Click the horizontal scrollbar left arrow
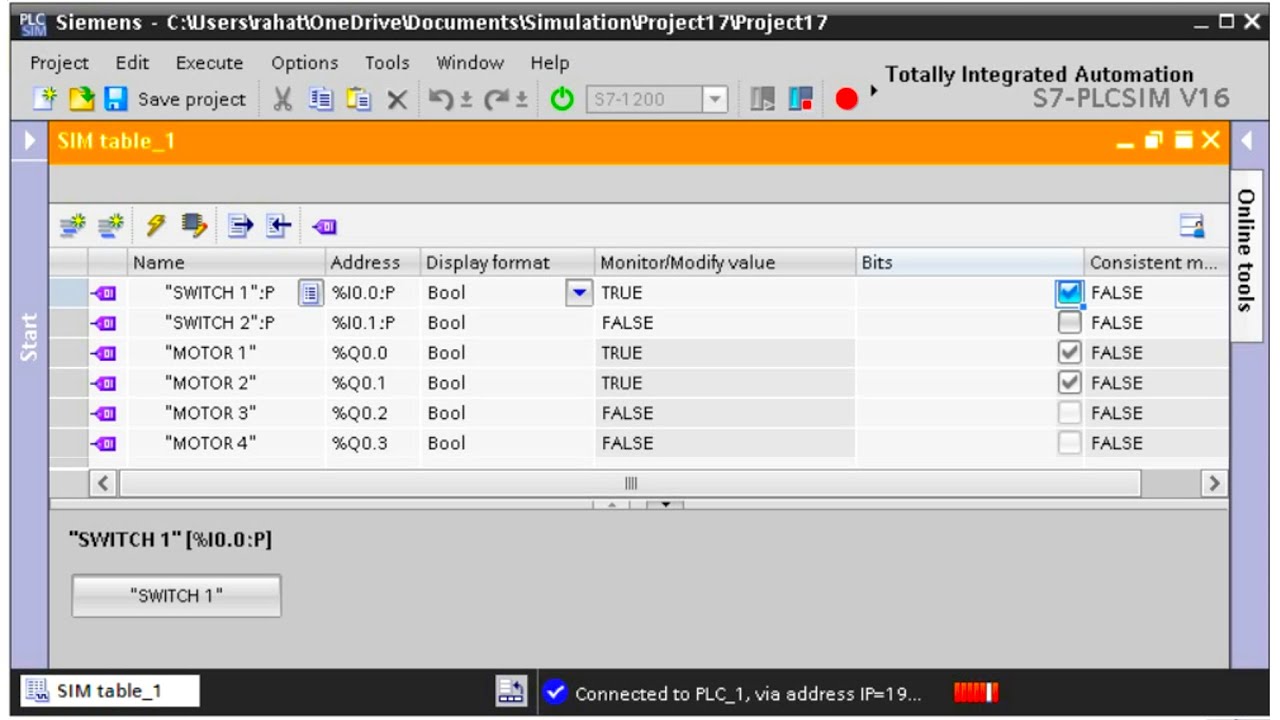The width and height of the screenshot is (1280, 720). pyautogui.click(x=102, y=483)
